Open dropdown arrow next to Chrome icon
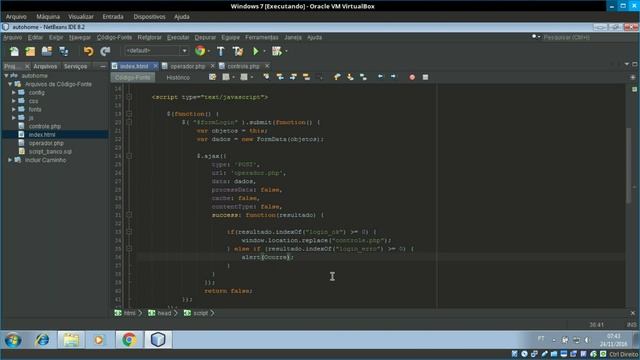Image resolution: width=640 pixels, height=360 pixels. (x=209, y=51)
